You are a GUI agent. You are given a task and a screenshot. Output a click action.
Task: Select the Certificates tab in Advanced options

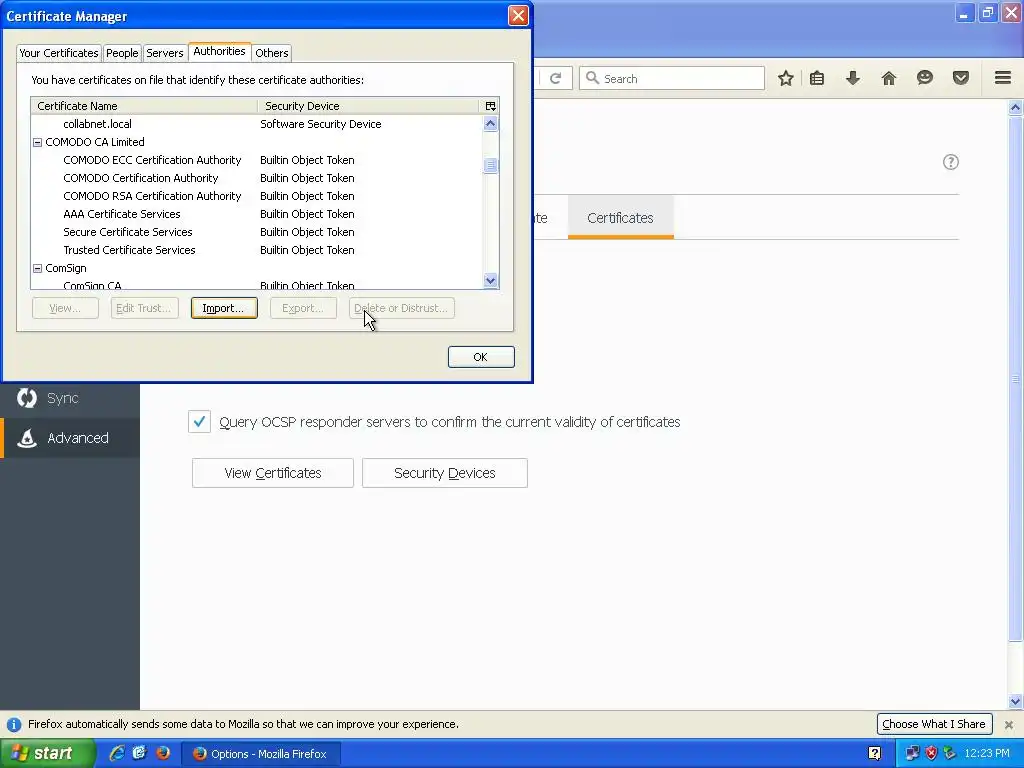620,218
